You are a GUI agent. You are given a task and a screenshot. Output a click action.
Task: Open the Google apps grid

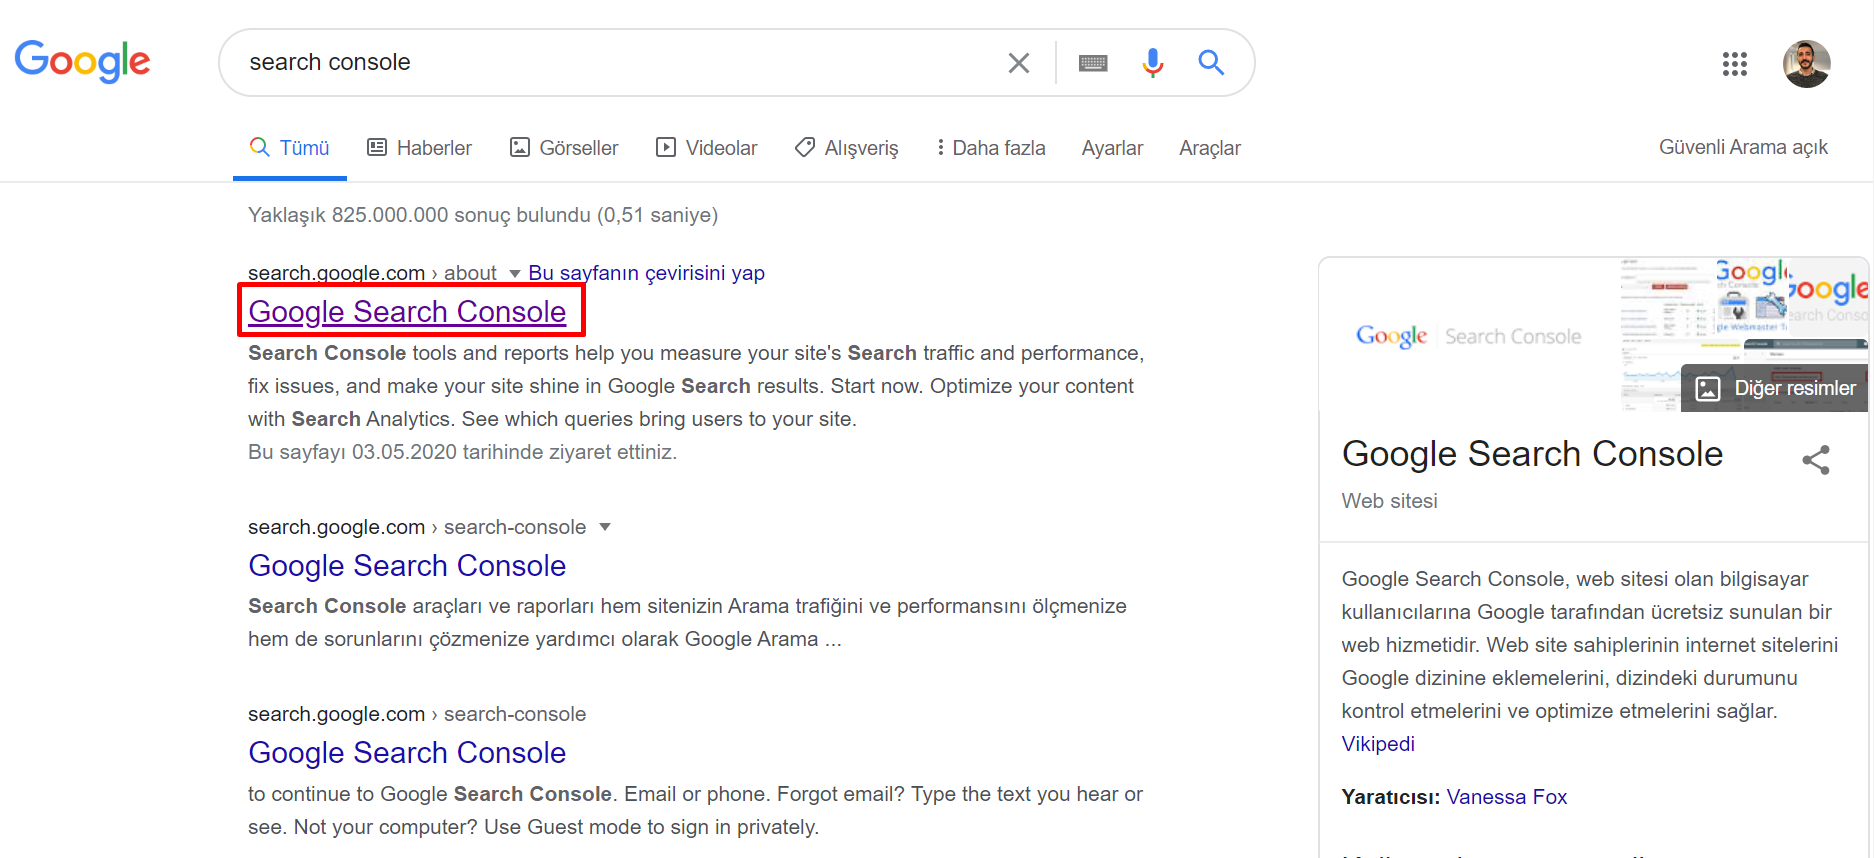pyautogui.click(x=1734, y=64)
